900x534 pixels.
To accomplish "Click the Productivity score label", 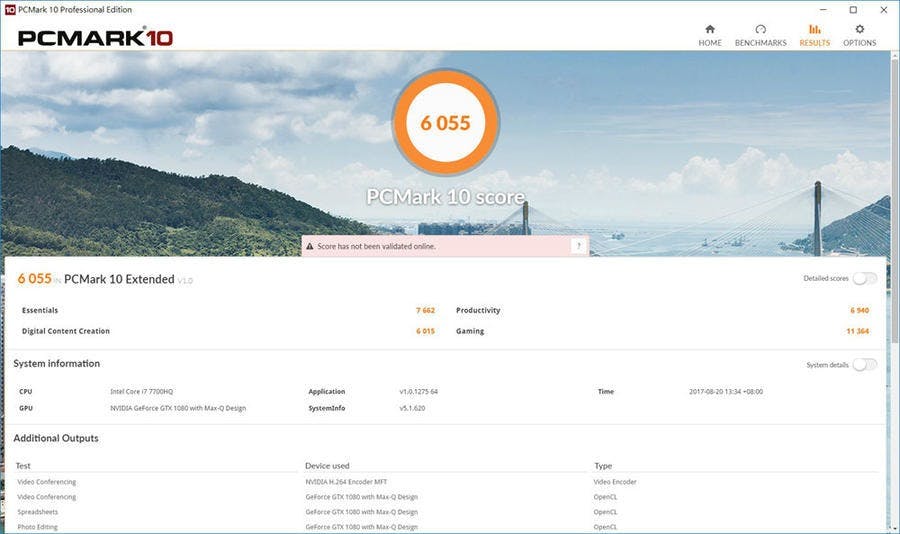I will pos(478,311).
